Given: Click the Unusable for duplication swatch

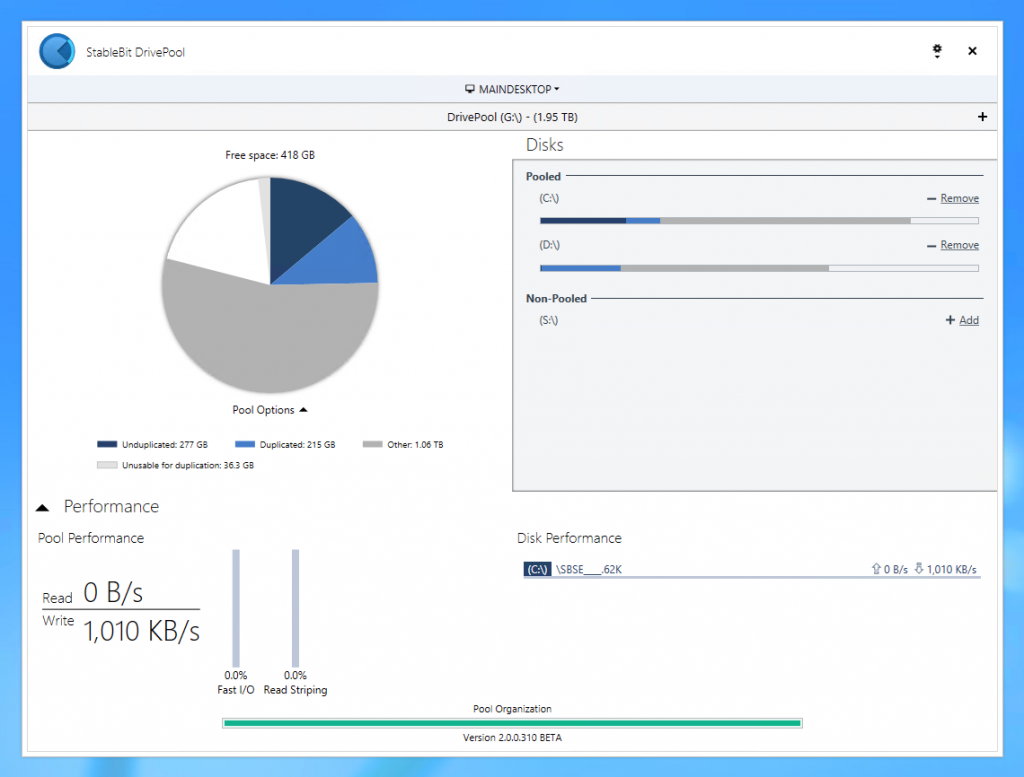Looking at the screenshot, I should point(107,466).
